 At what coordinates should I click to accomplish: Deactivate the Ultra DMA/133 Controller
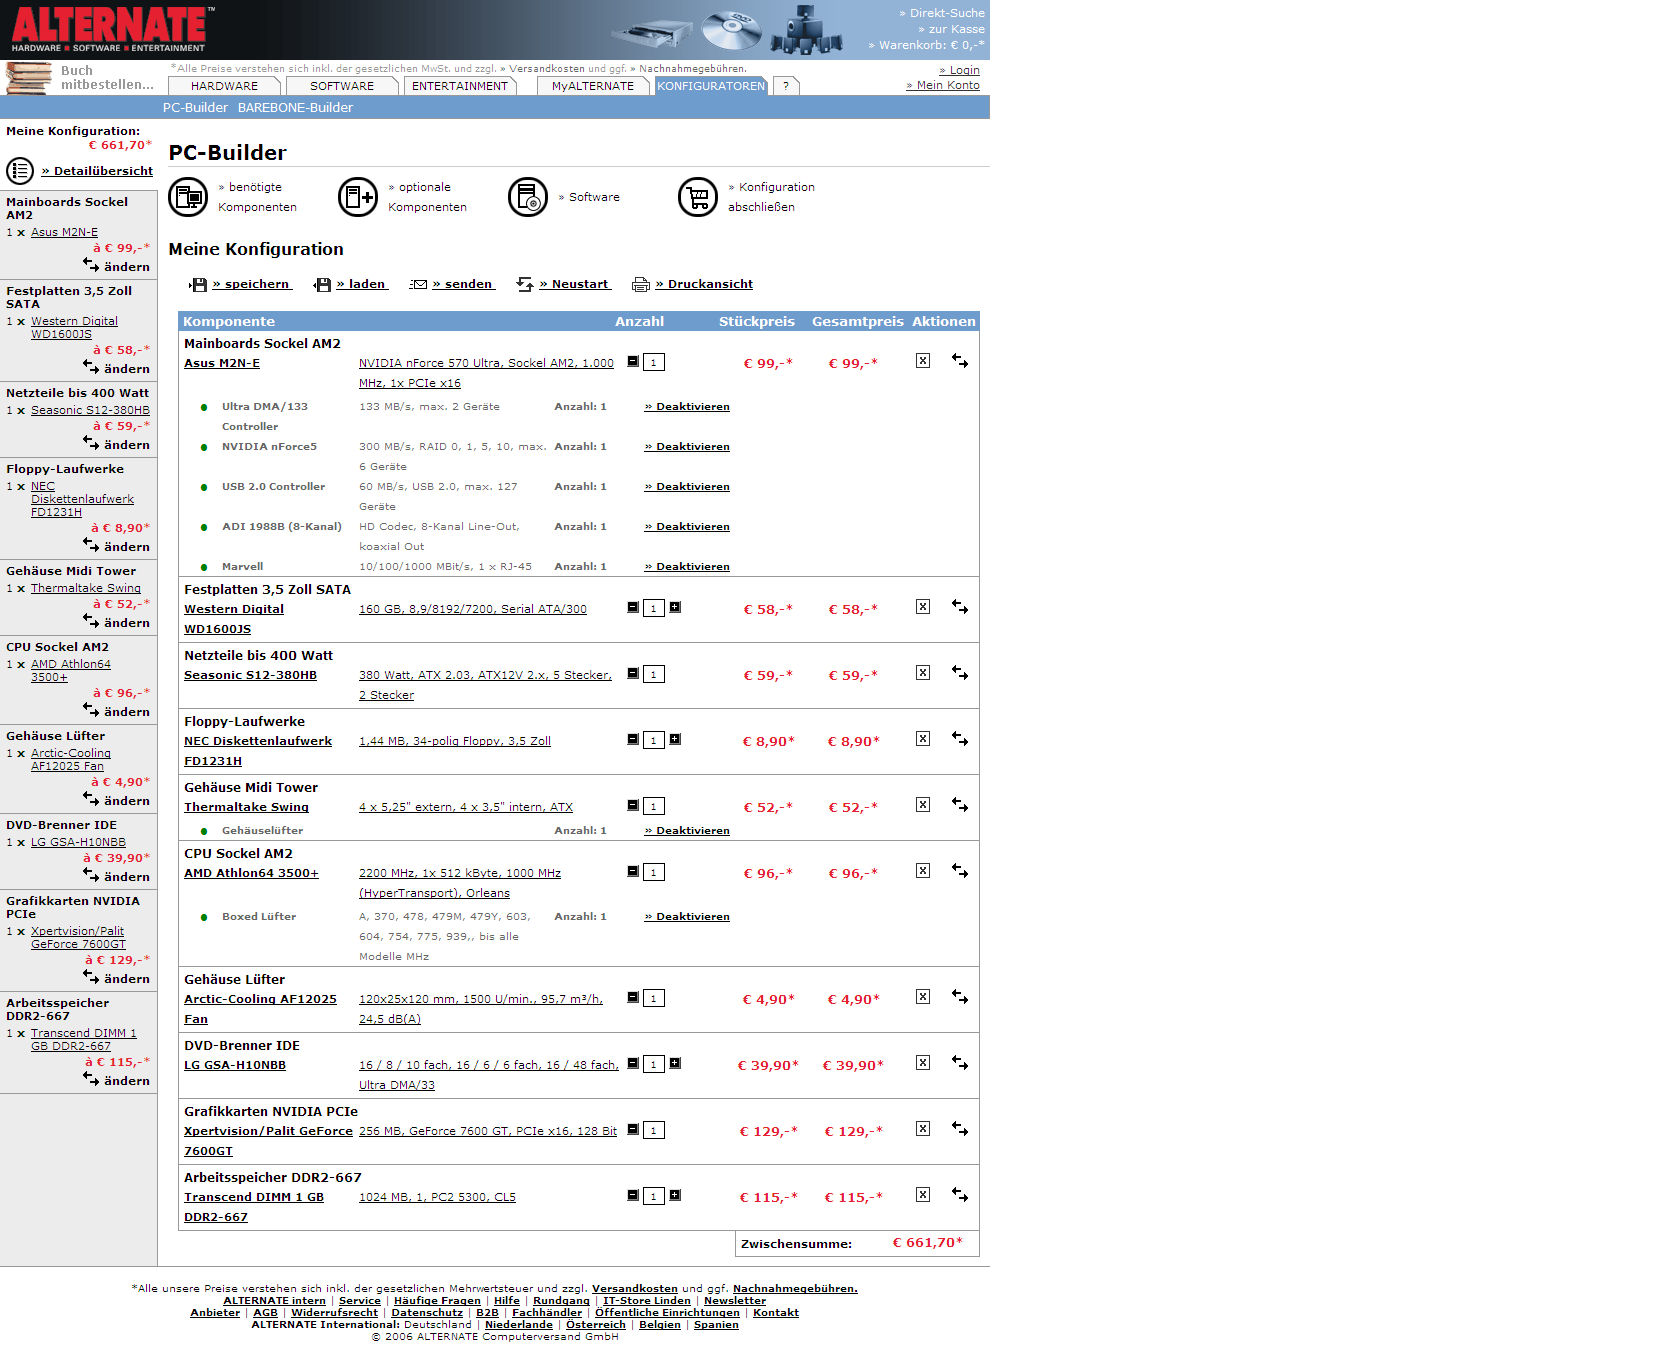687,406
